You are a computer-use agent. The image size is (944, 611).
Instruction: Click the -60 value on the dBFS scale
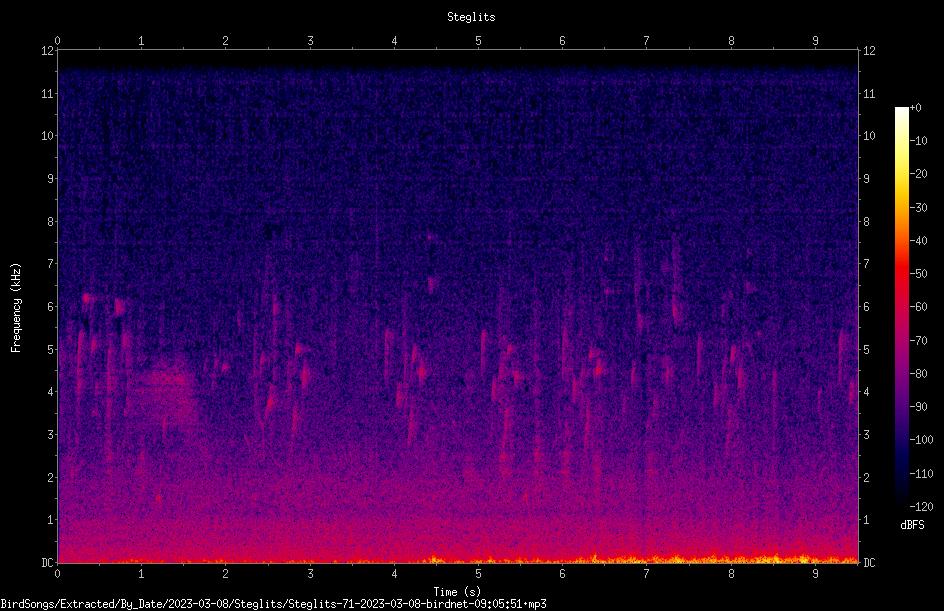point(919,306)
